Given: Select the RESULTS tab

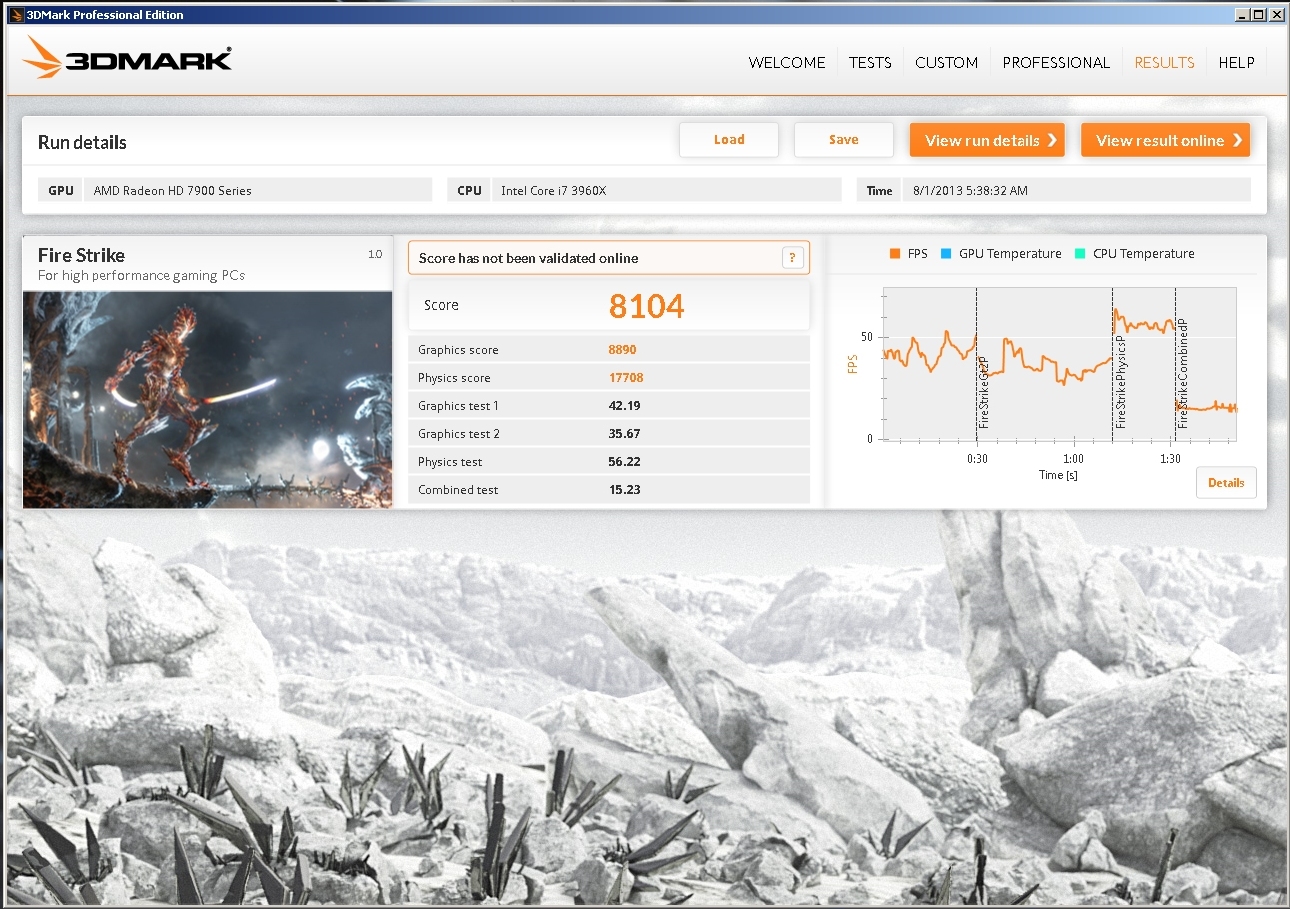Looking at the screenshot, I should (x=1164, y=62).
